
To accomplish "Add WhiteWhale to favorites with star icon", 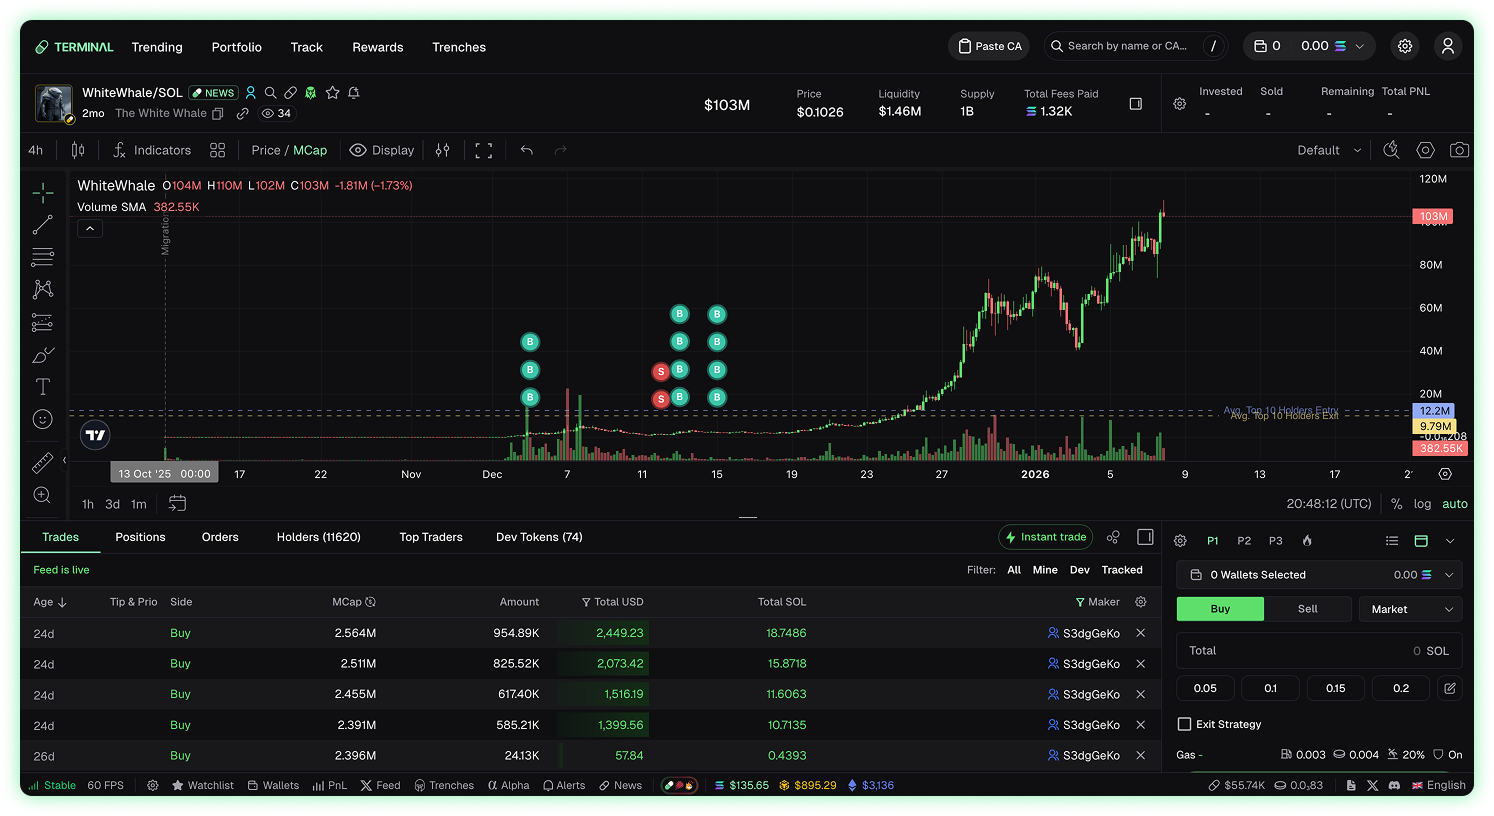I will pos(333,93).
